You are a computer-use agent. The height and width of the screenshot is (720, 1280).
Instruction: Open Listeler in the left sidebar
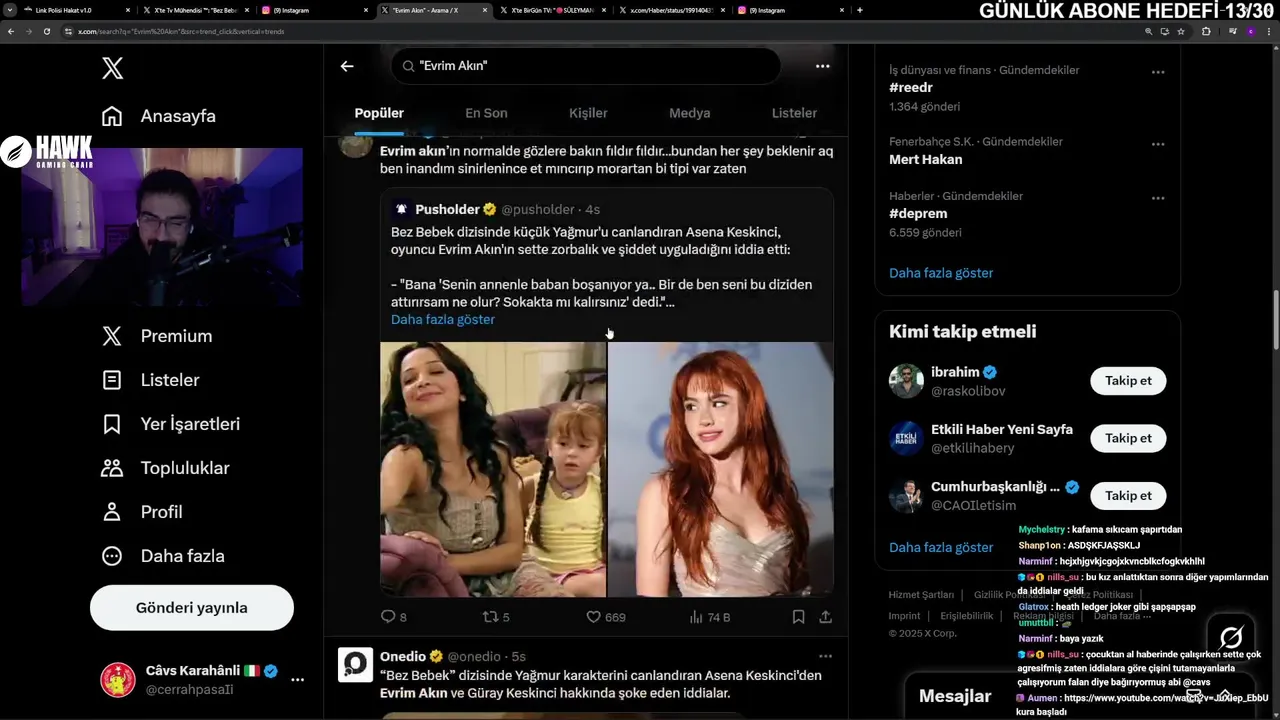151,380
